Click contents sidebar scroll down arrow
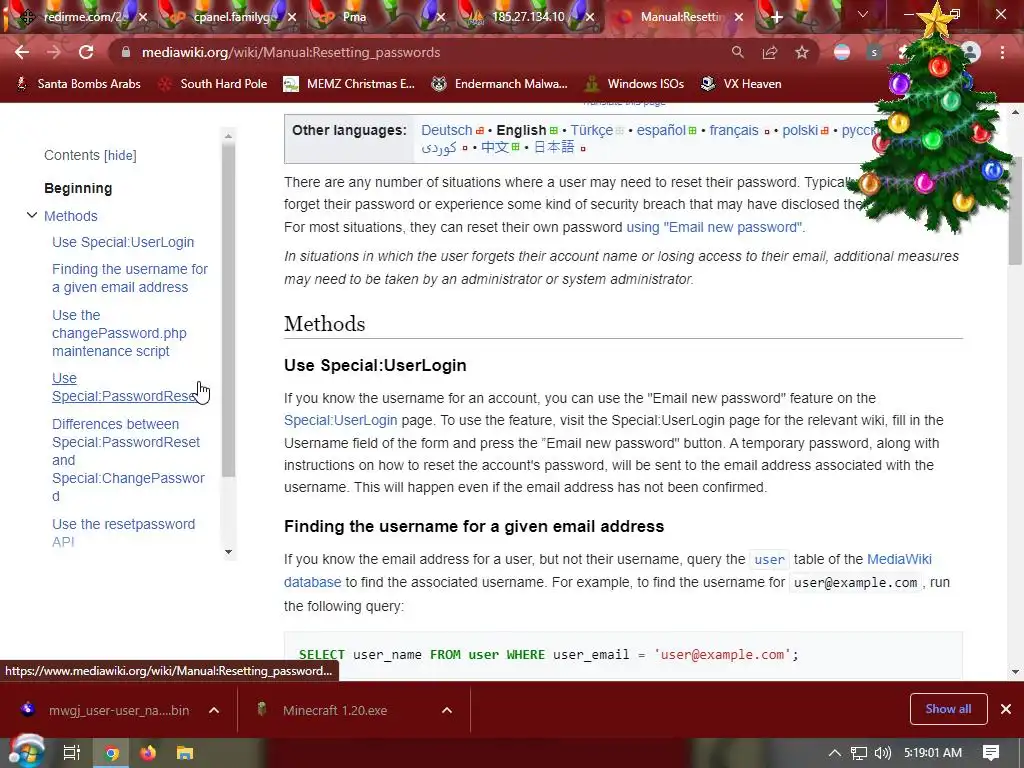This screenshot has width=1024, height=768. point(228,552)
